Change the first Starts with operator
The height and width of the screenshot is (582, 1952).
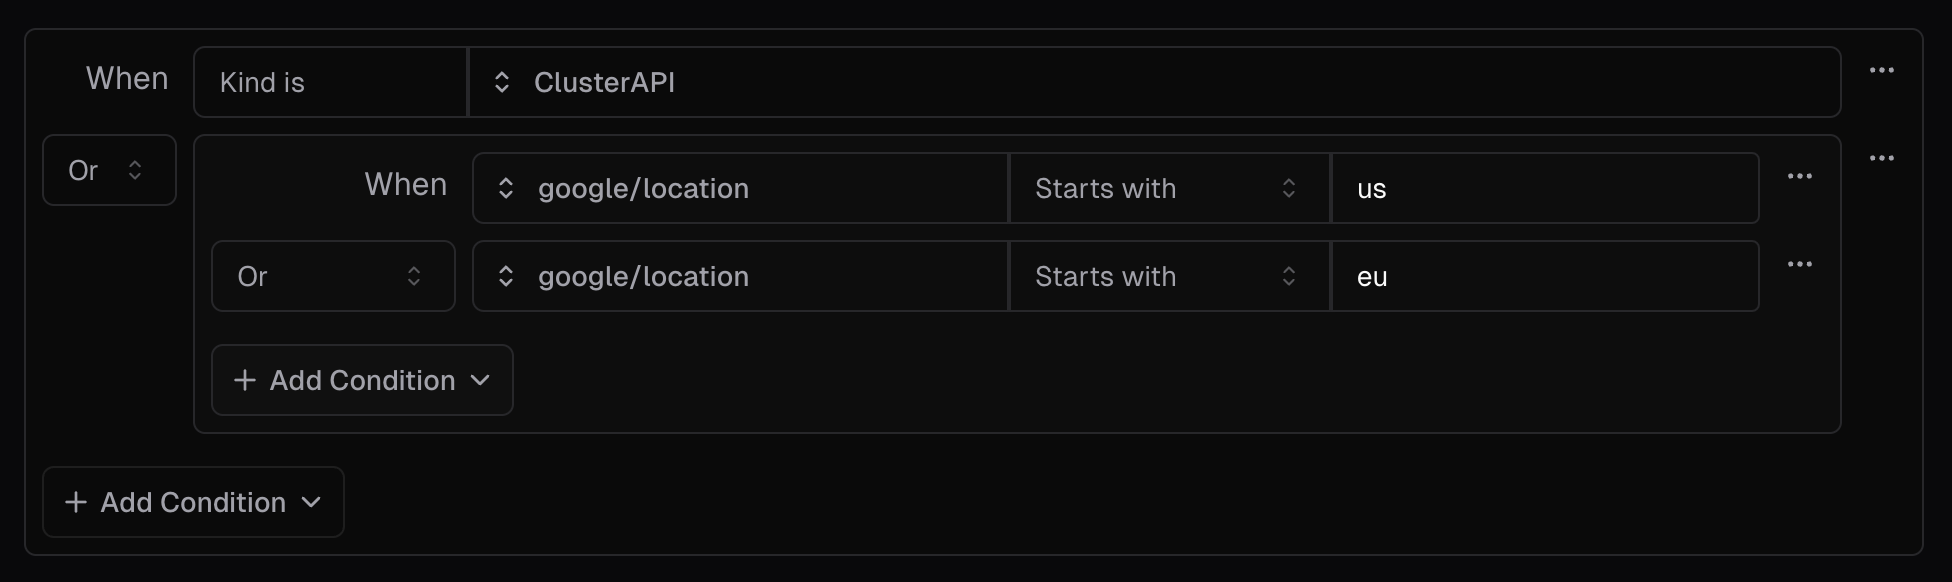pos(1168,188)
